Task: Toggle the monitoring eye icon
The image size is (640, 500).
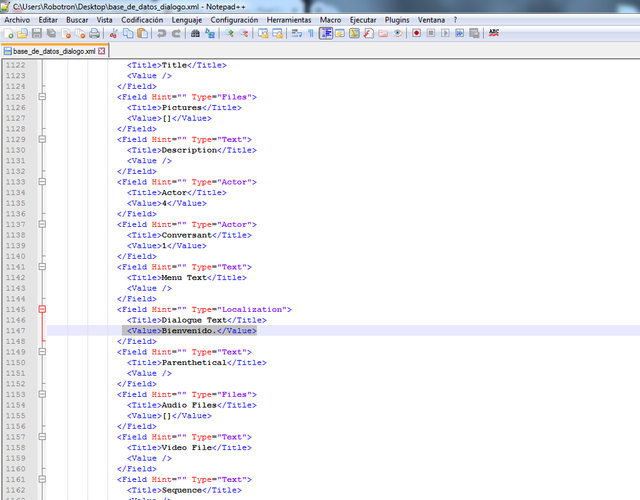Action: [398, 33]
